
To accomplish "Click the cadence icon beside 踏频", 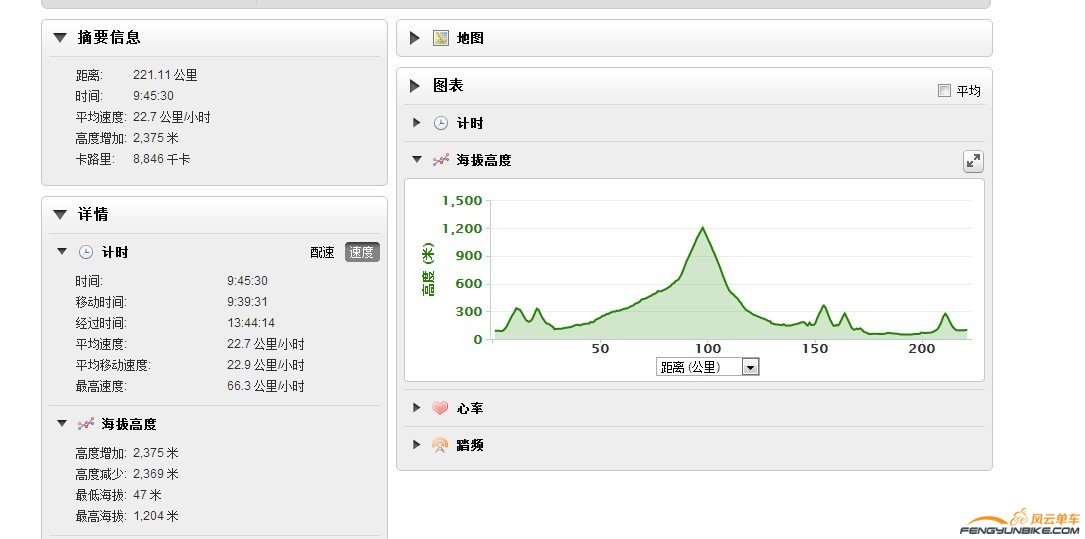I will (440, 445).
